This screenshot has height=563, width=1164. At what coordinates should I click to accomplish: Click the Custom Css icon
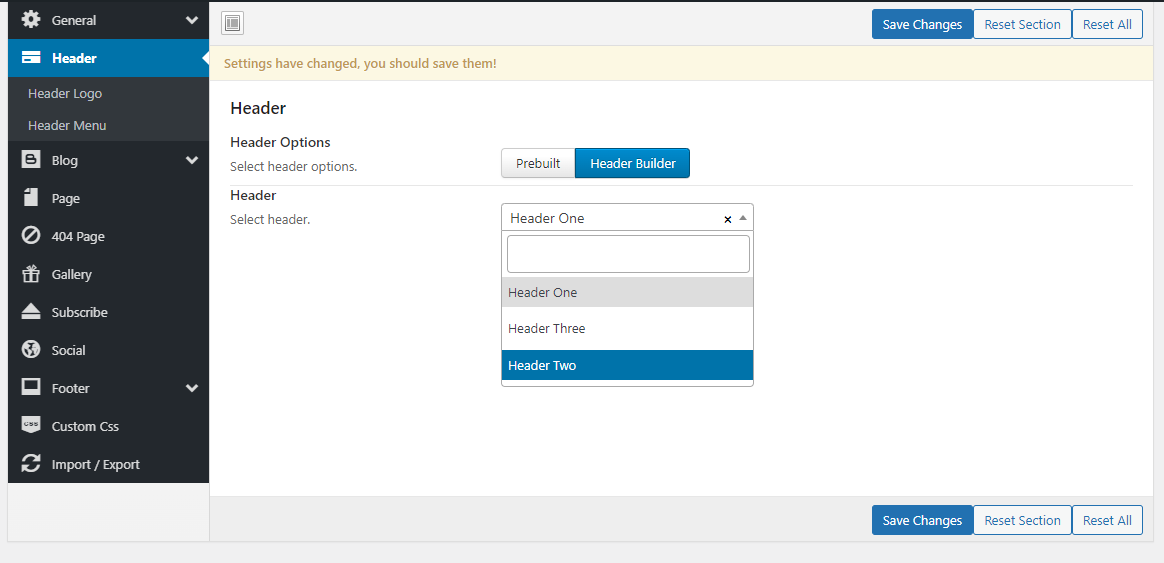pos(31,426)
